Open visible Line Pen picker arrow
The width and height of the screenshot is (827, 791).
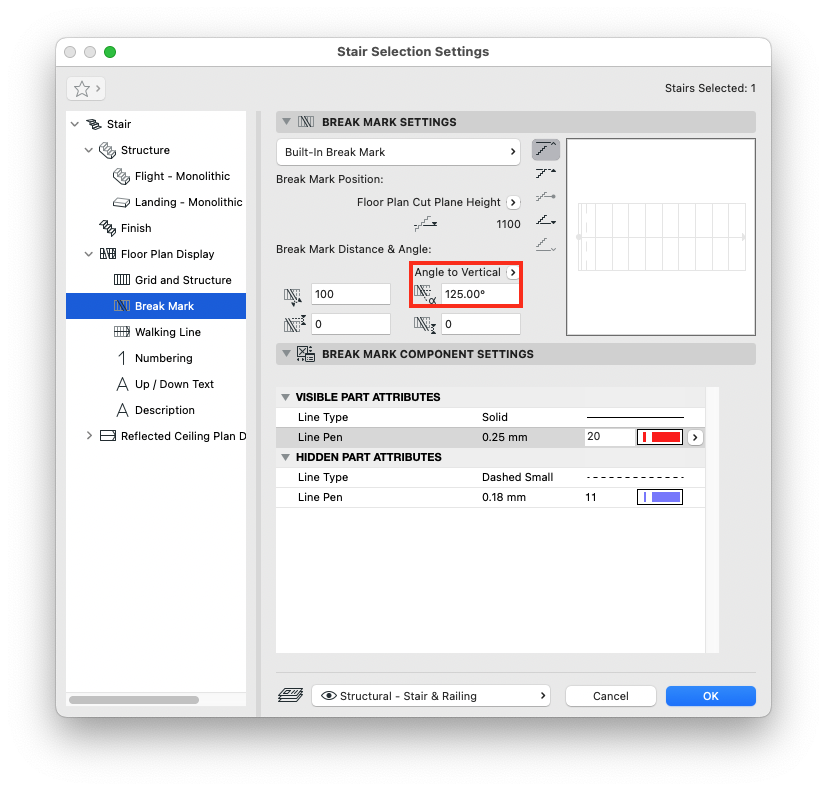[x=695, y=437]
